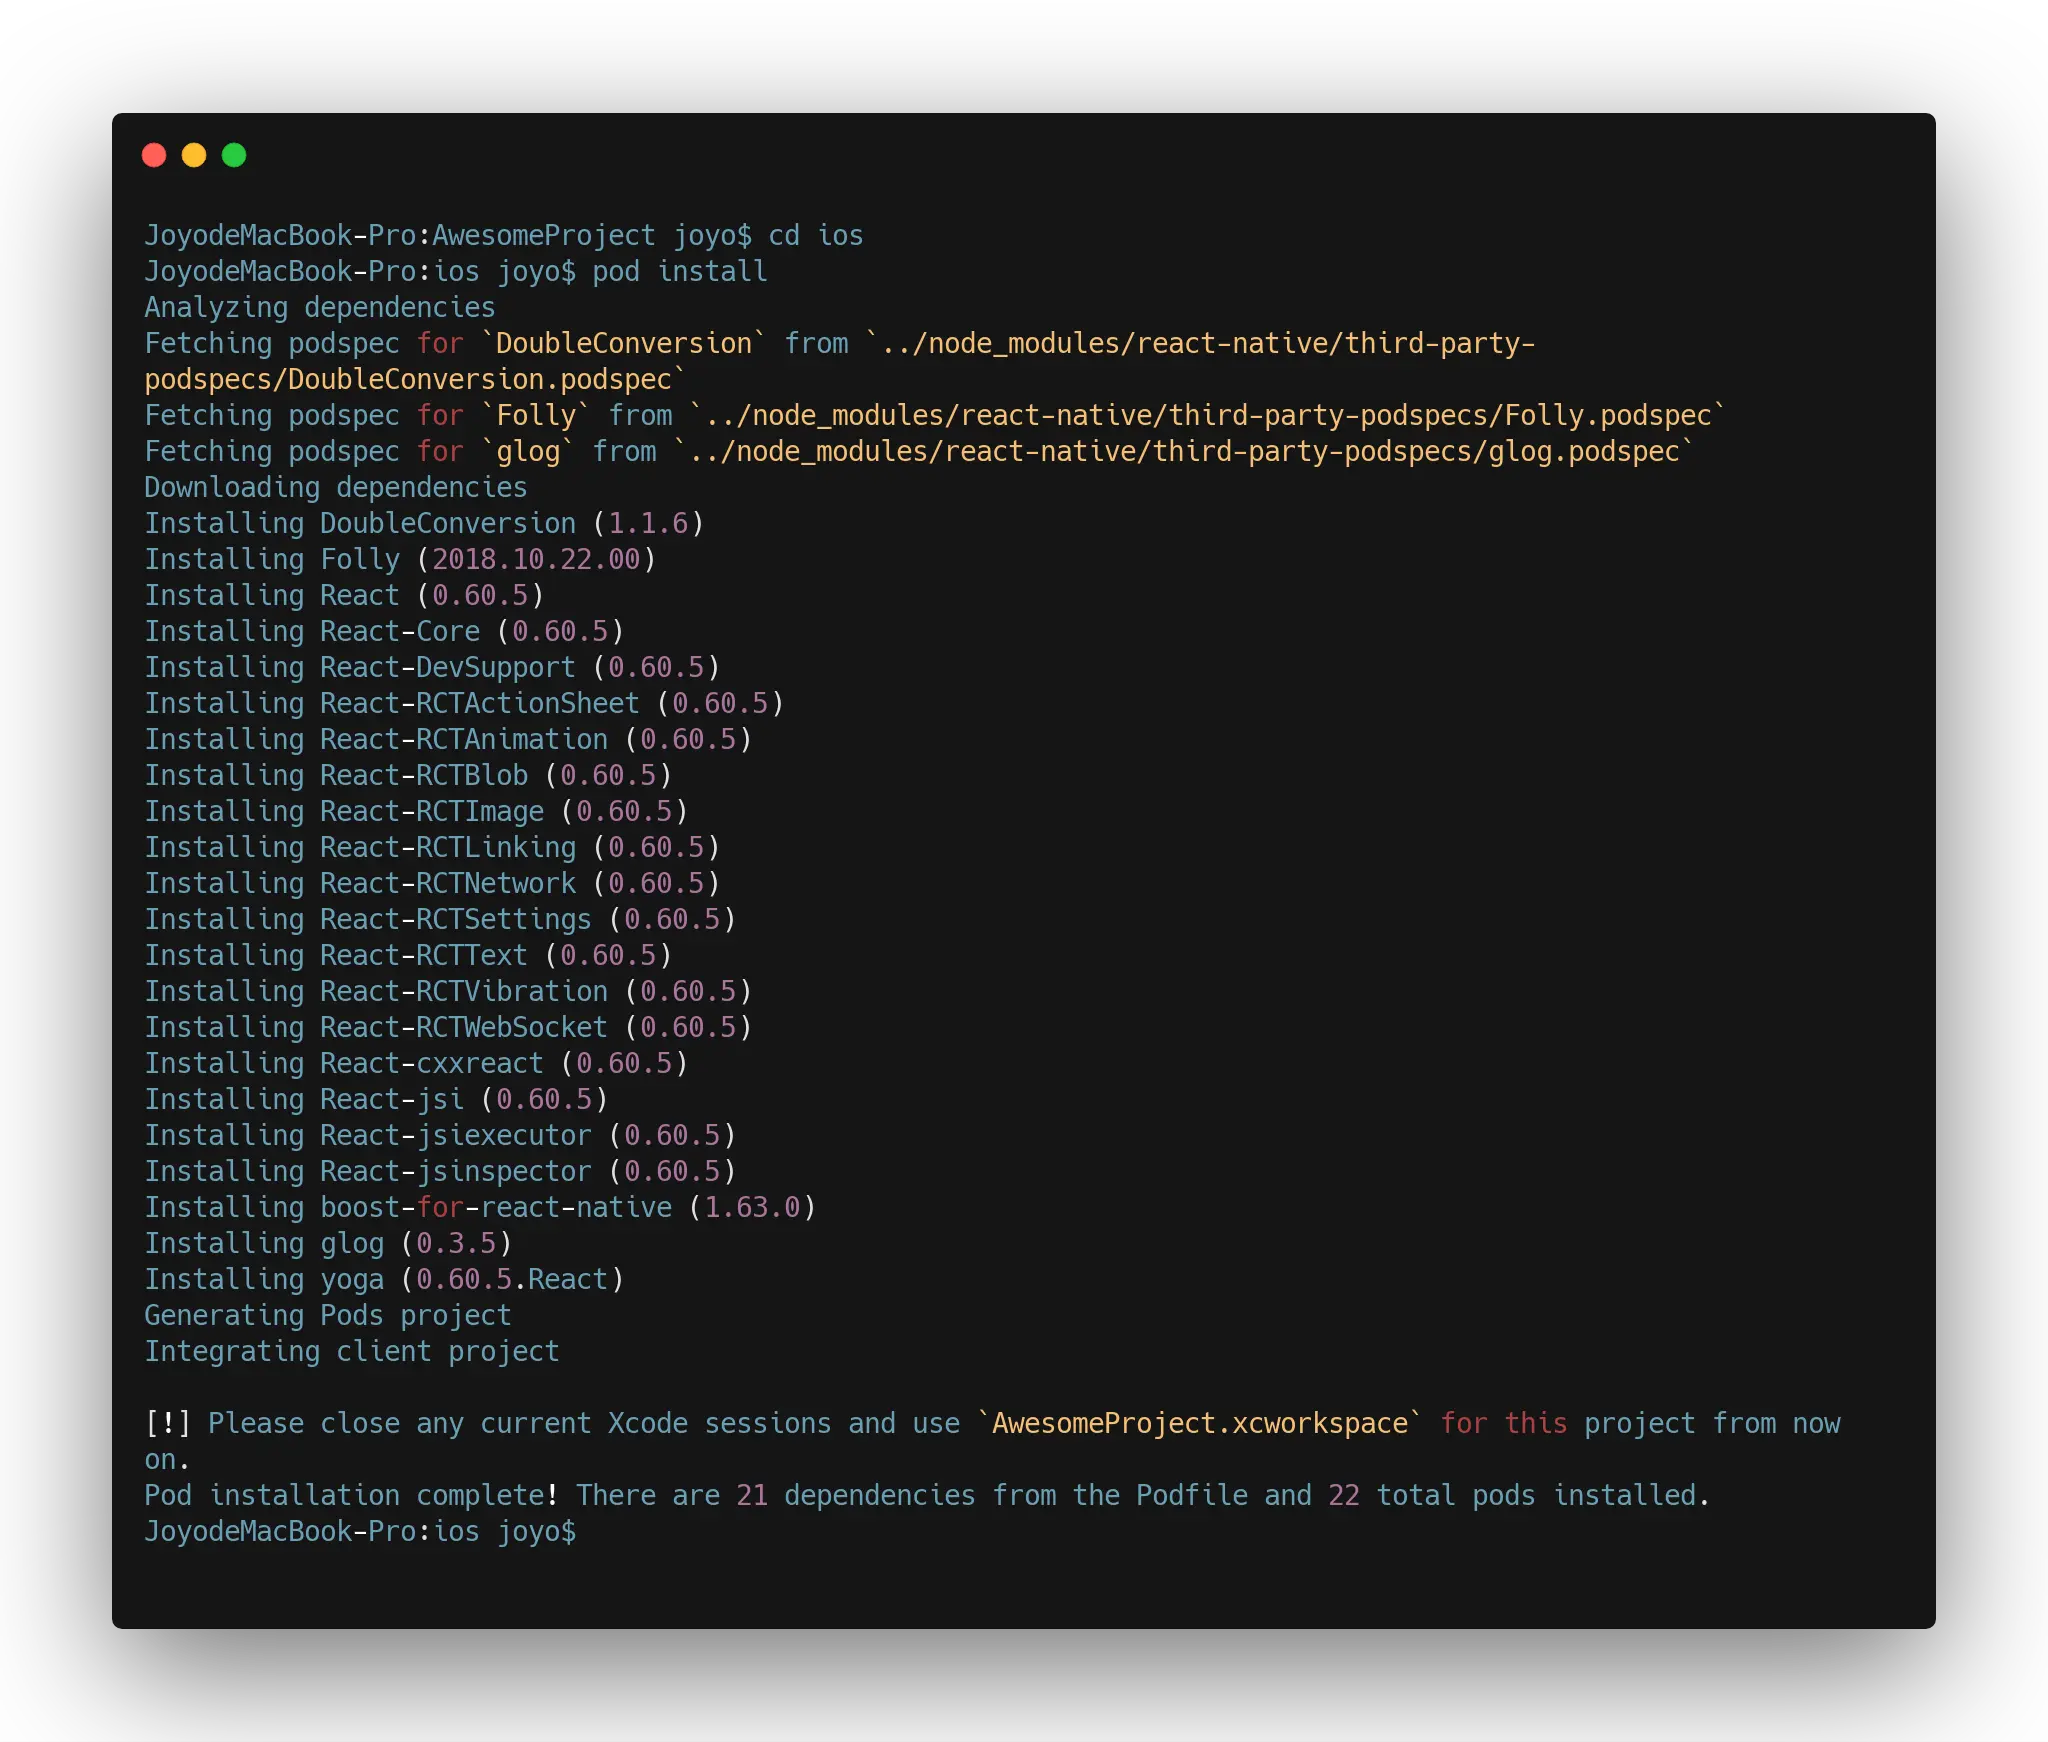The image size is (2048, 1742).
Task: Click the Folly version 2018.10.22.00 text
Action: 536,560
